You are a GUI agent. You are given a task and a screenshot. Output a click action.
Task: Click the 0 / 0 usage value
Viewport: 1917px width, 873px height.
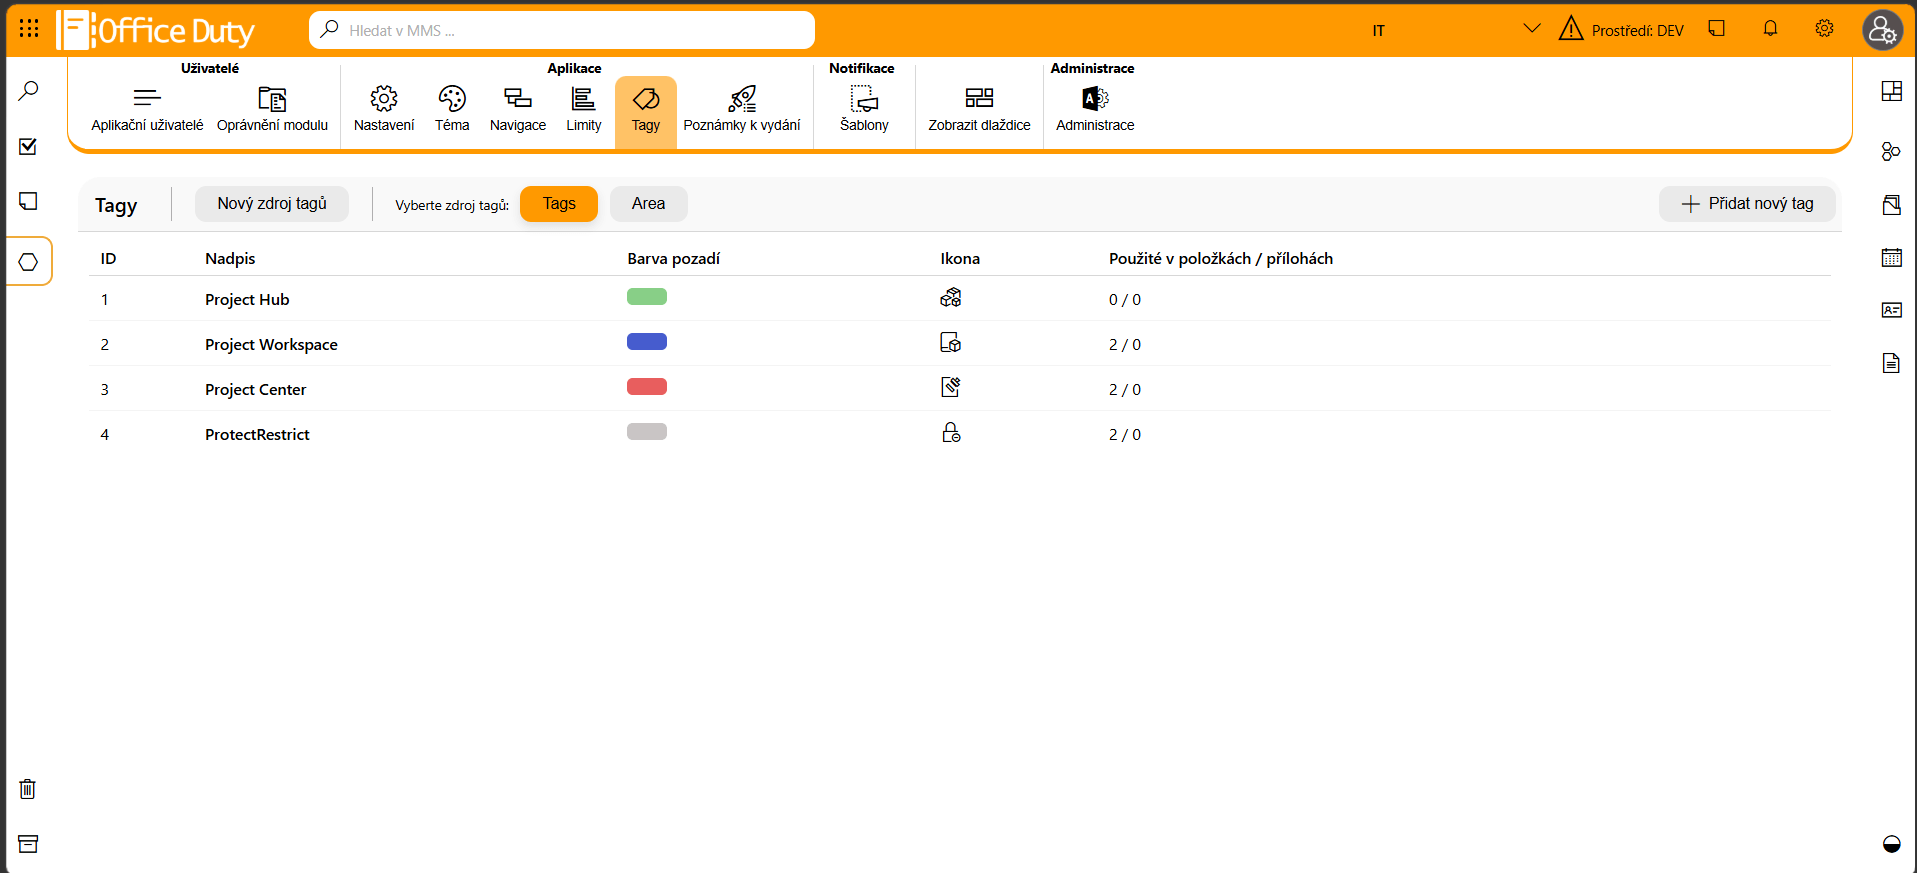pos(1125,299)
